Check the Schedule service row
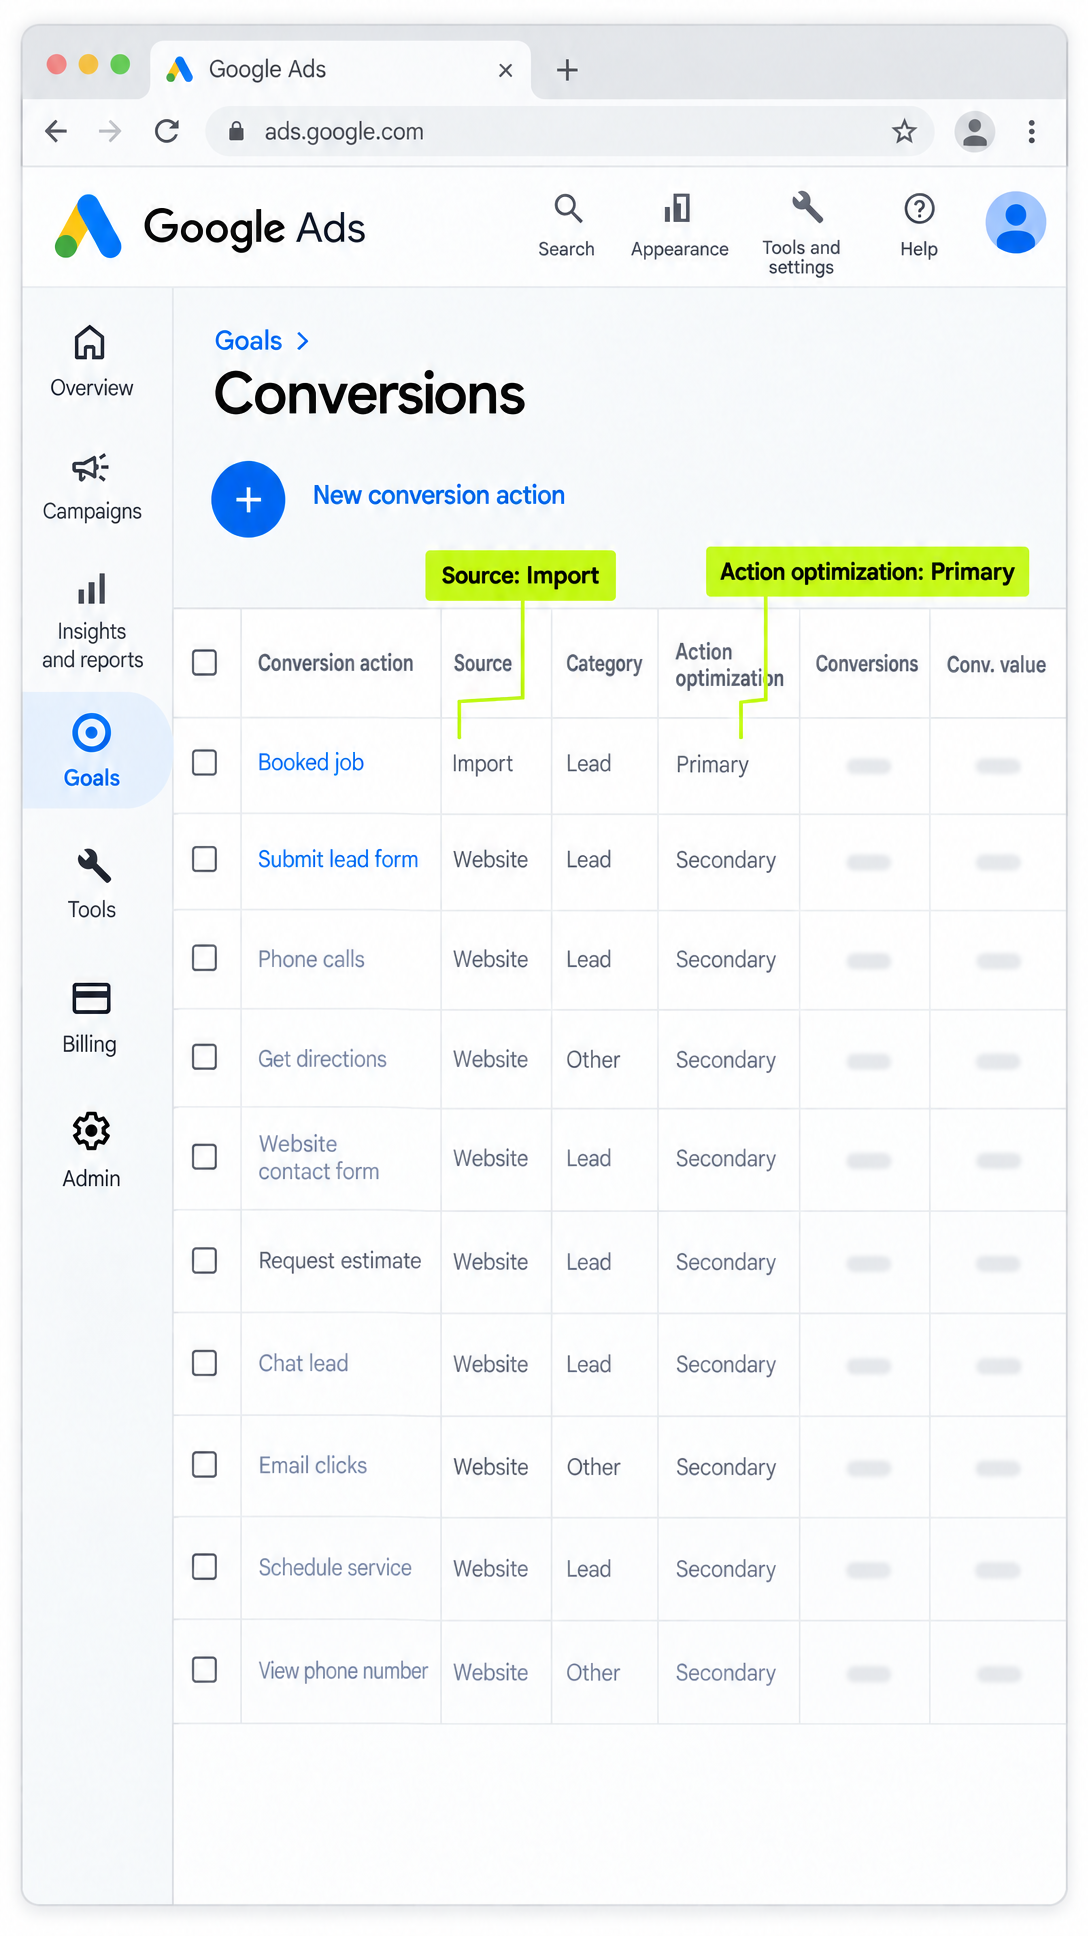Viewport: 1088px width, 1936px height. point(205,1566)
